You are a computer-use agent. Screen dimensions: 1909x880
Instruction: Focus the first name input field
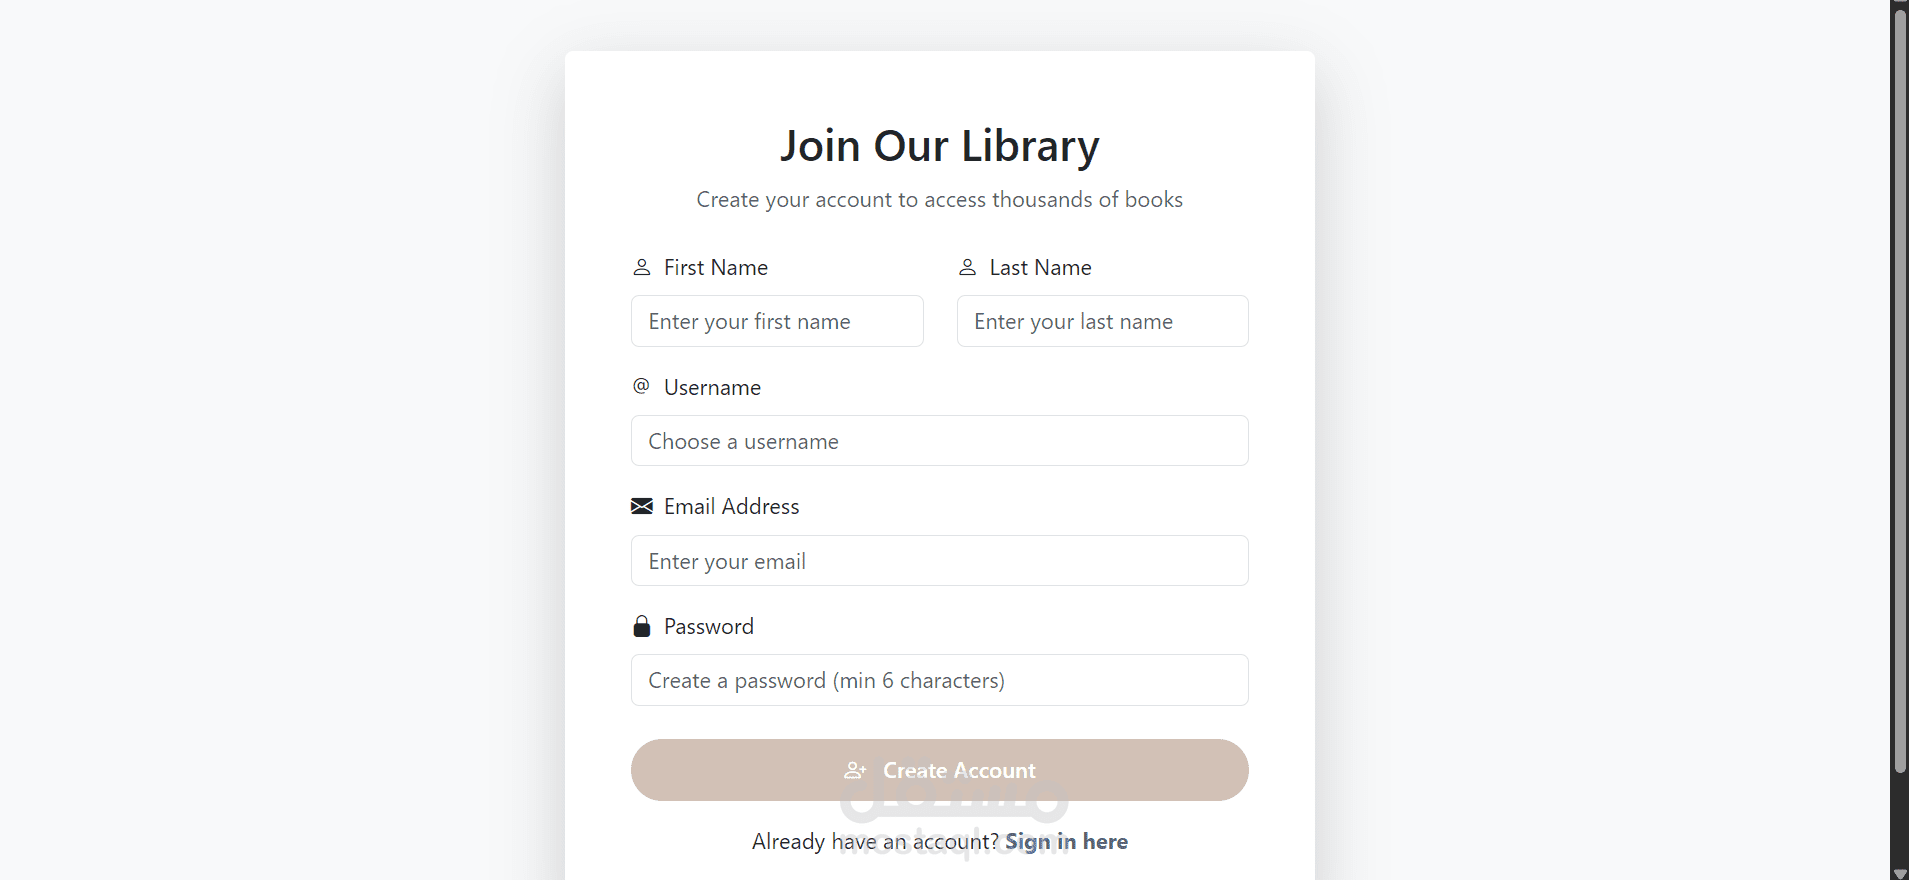(x=777, y=321)
